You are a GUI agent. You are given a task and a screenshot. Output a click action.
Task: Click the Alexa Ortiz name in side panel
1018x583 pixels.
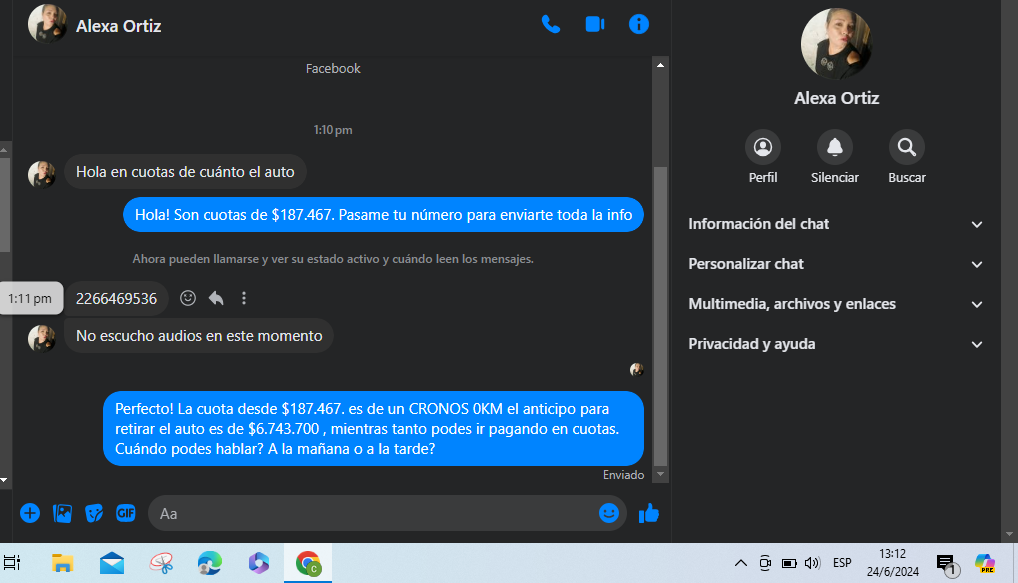pyautogui.click(x=836, y=98)
